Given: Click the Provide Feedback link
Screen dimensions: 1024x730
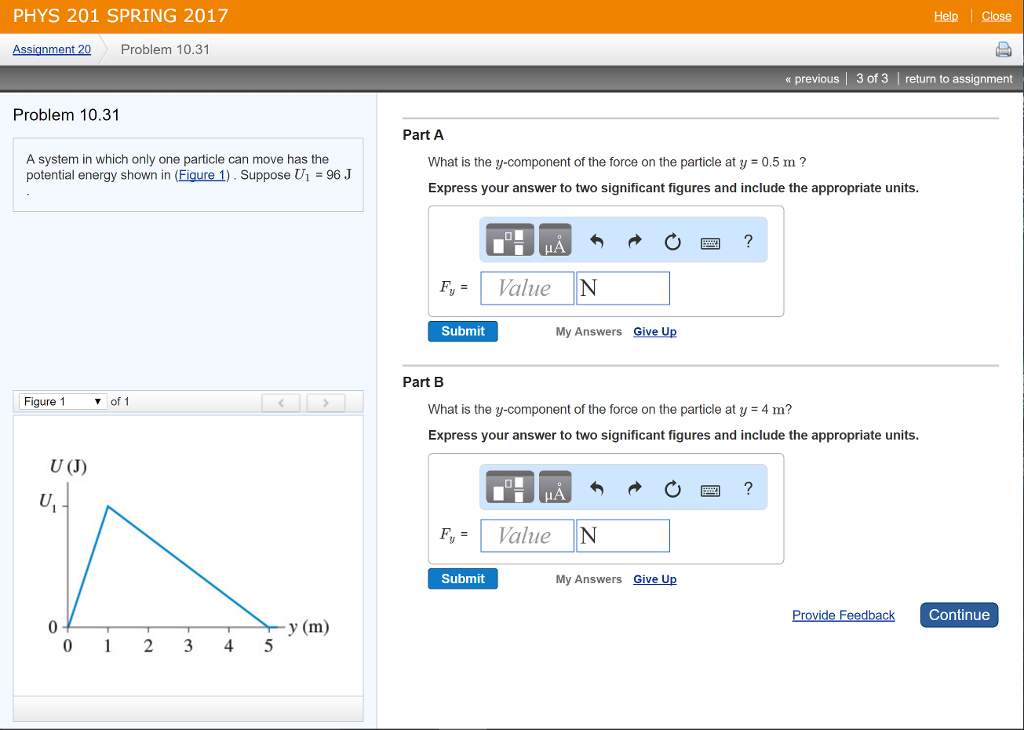Looking at the screenshot, I should pos(843,614).
